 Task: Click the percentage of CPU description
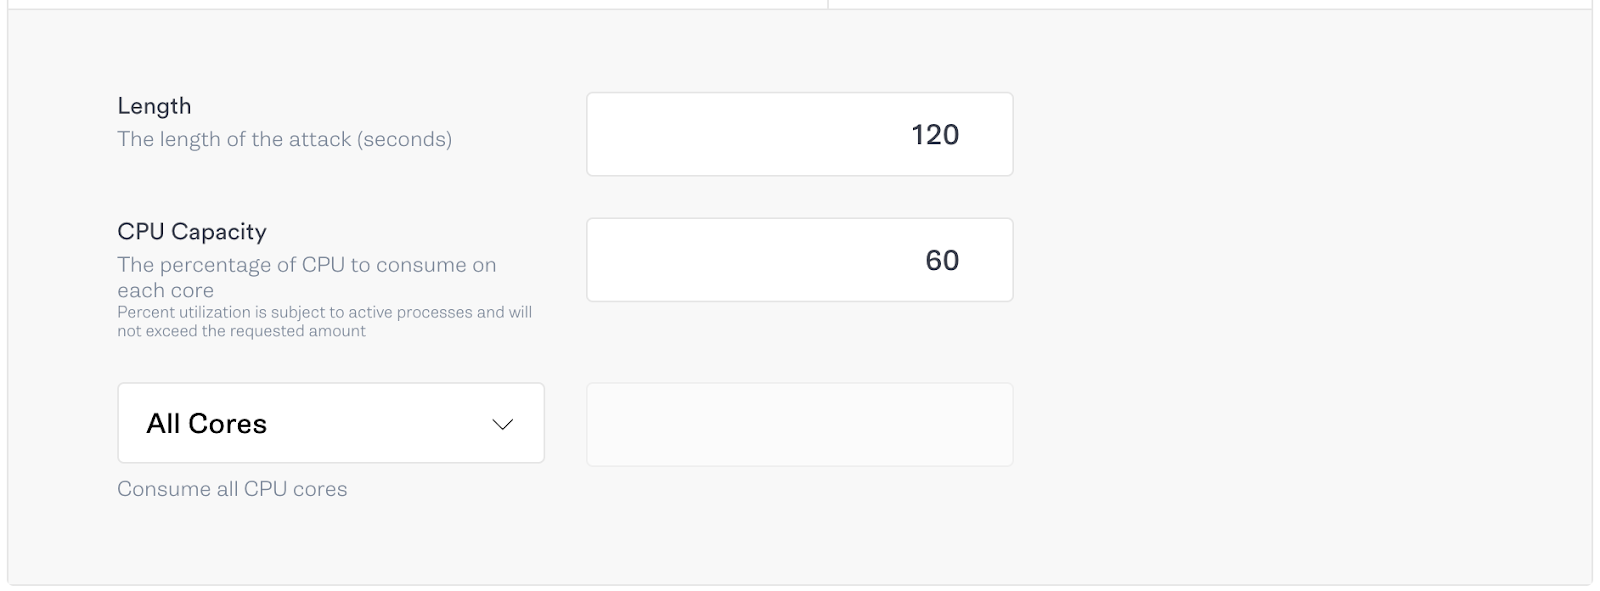point(307,277)
